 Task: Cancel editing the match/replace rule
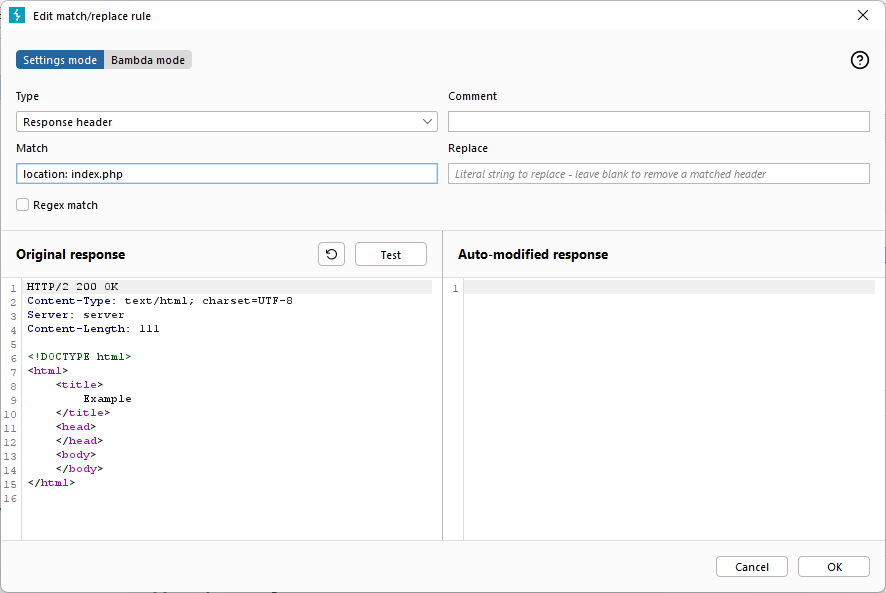point(752,566)
